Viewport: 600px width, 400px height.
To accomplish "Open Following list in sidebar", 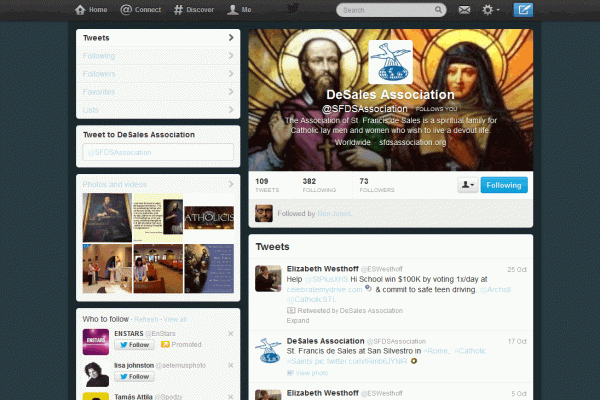I will pyautogui.click(x=158, y=56).
